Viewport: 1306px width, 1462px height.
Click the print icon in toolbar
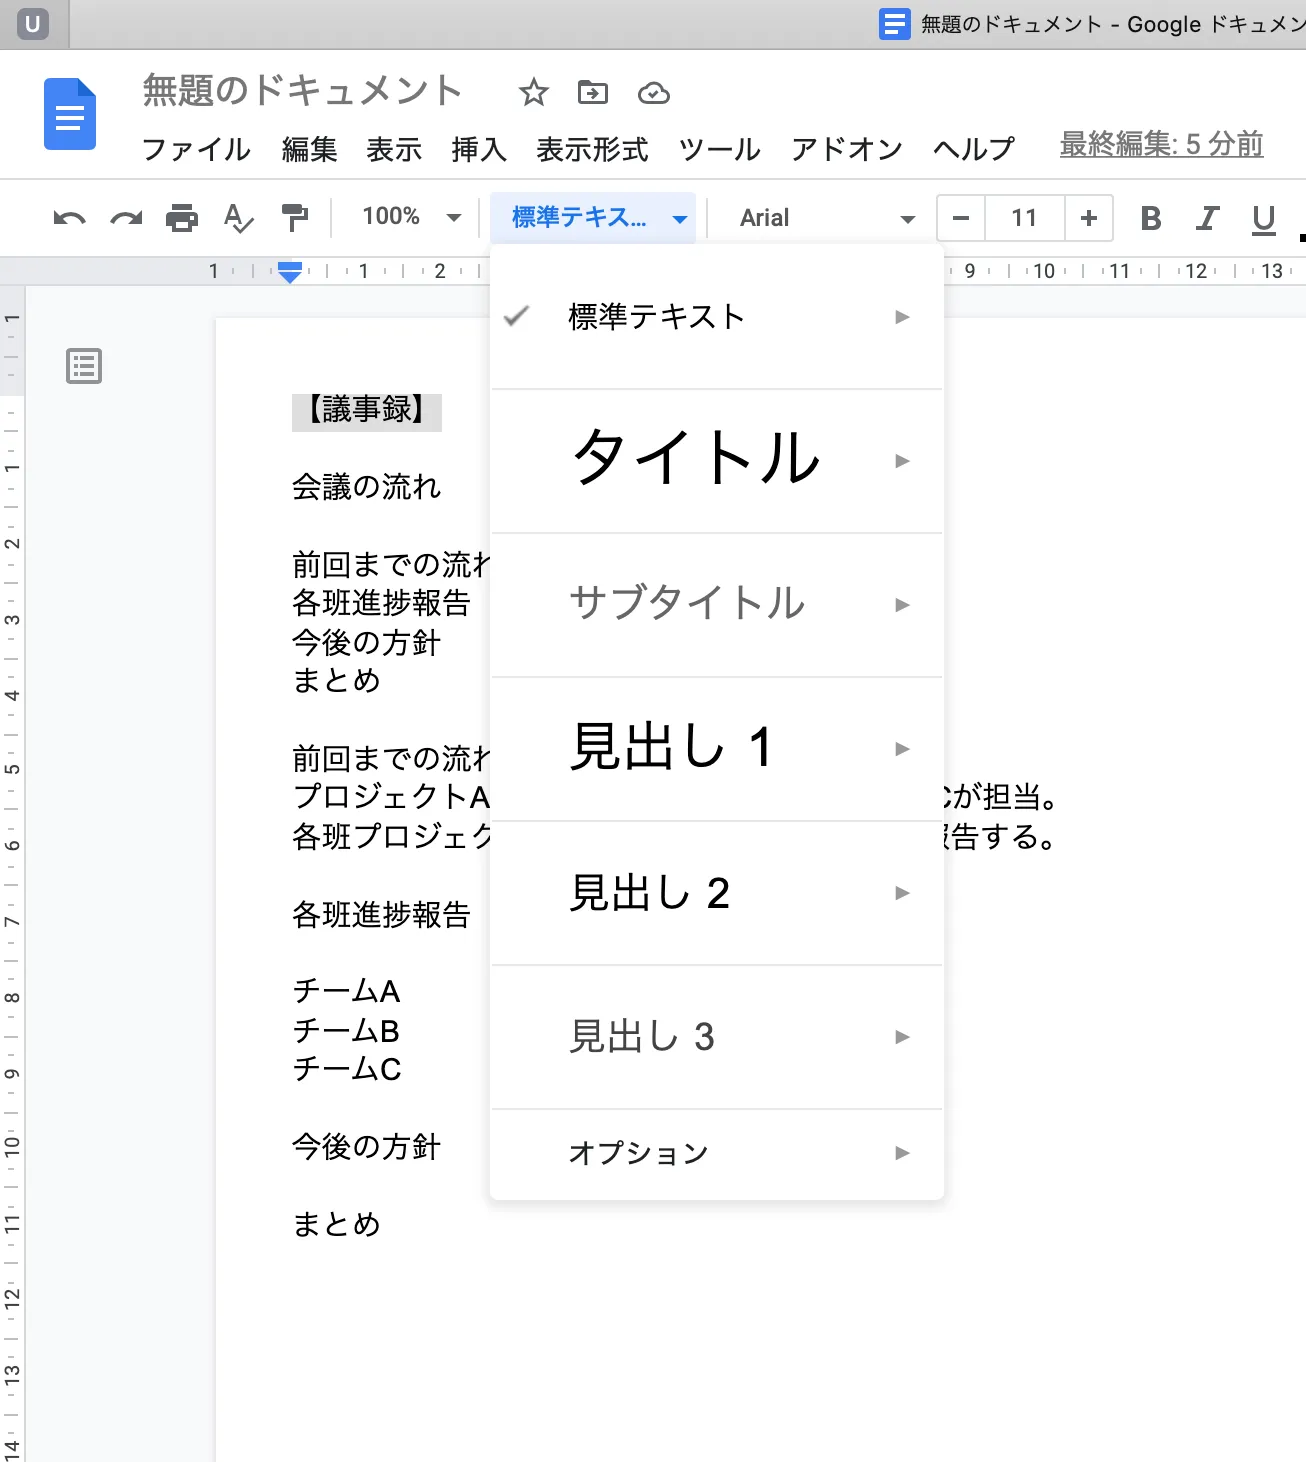coord(182,218)
